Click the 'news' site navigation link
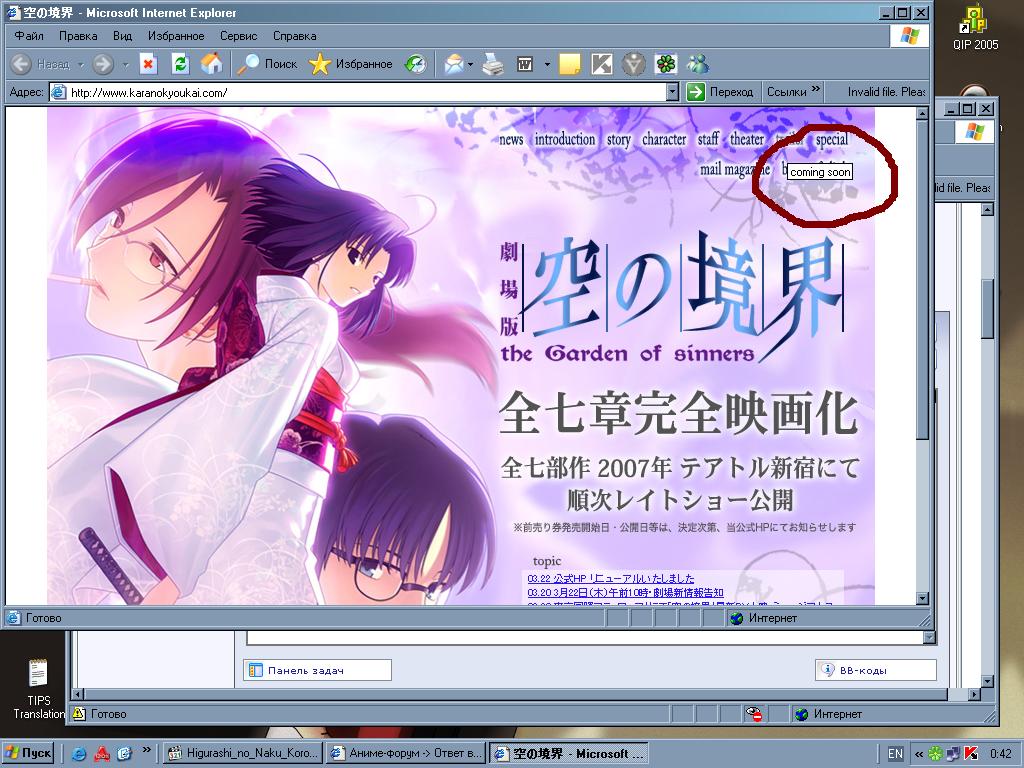Image resolution: width=1024 pixels, height=768 pixels. point(511,139)
